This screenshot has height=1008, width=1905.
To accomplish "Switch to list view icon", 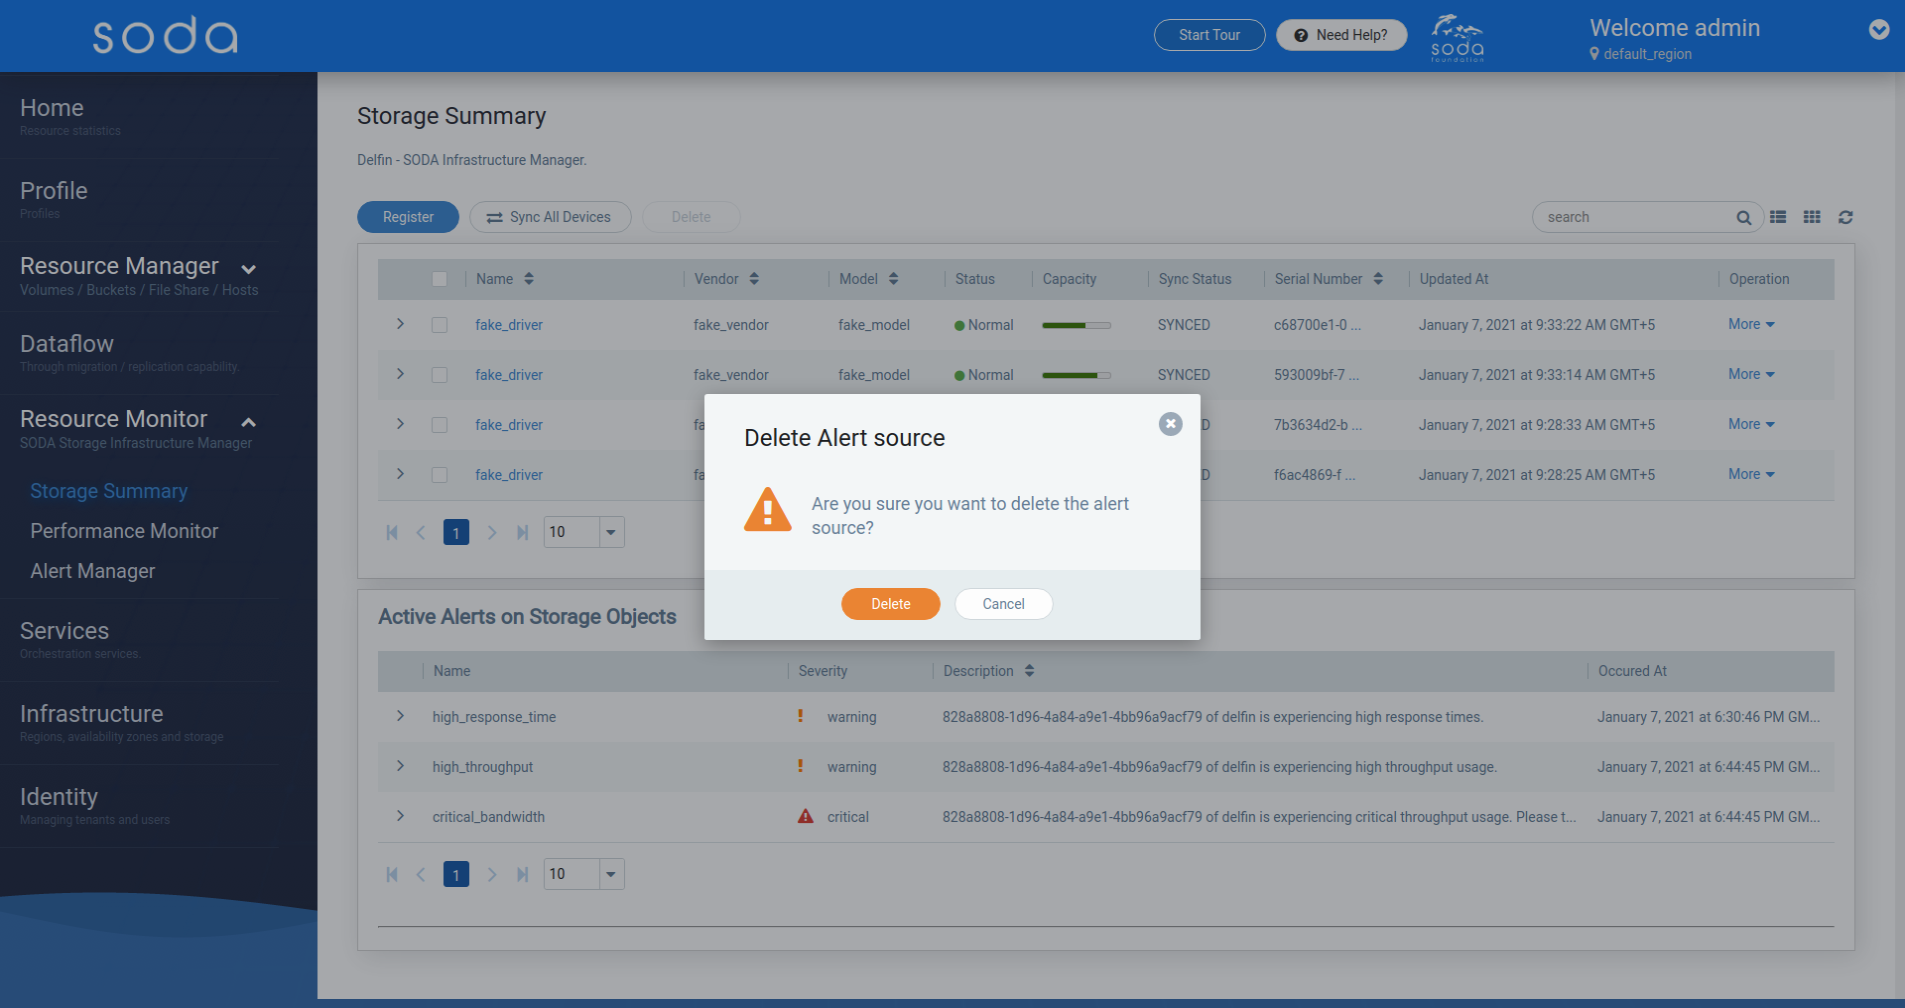I will click(1778, 217).
